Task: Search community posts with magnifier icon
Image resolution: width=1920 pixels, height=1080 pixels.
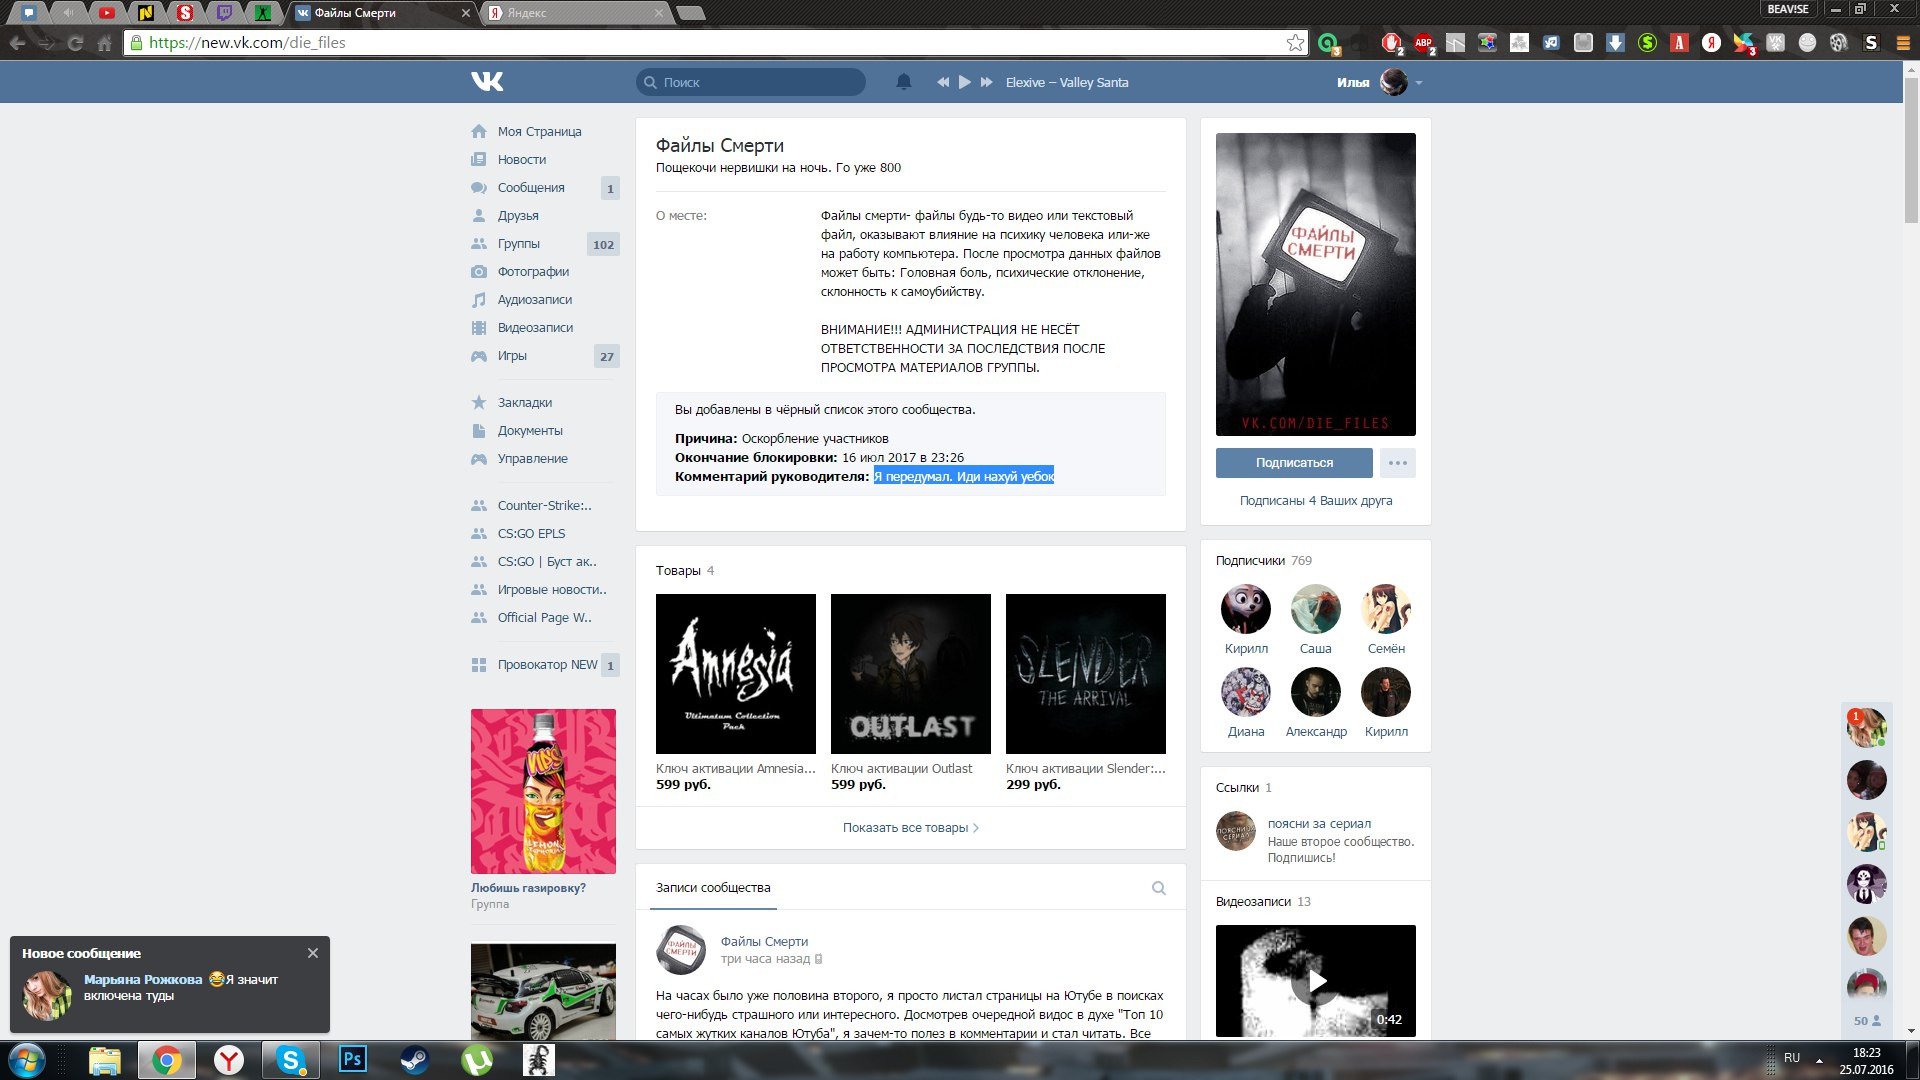Action: coord(1158,888)
